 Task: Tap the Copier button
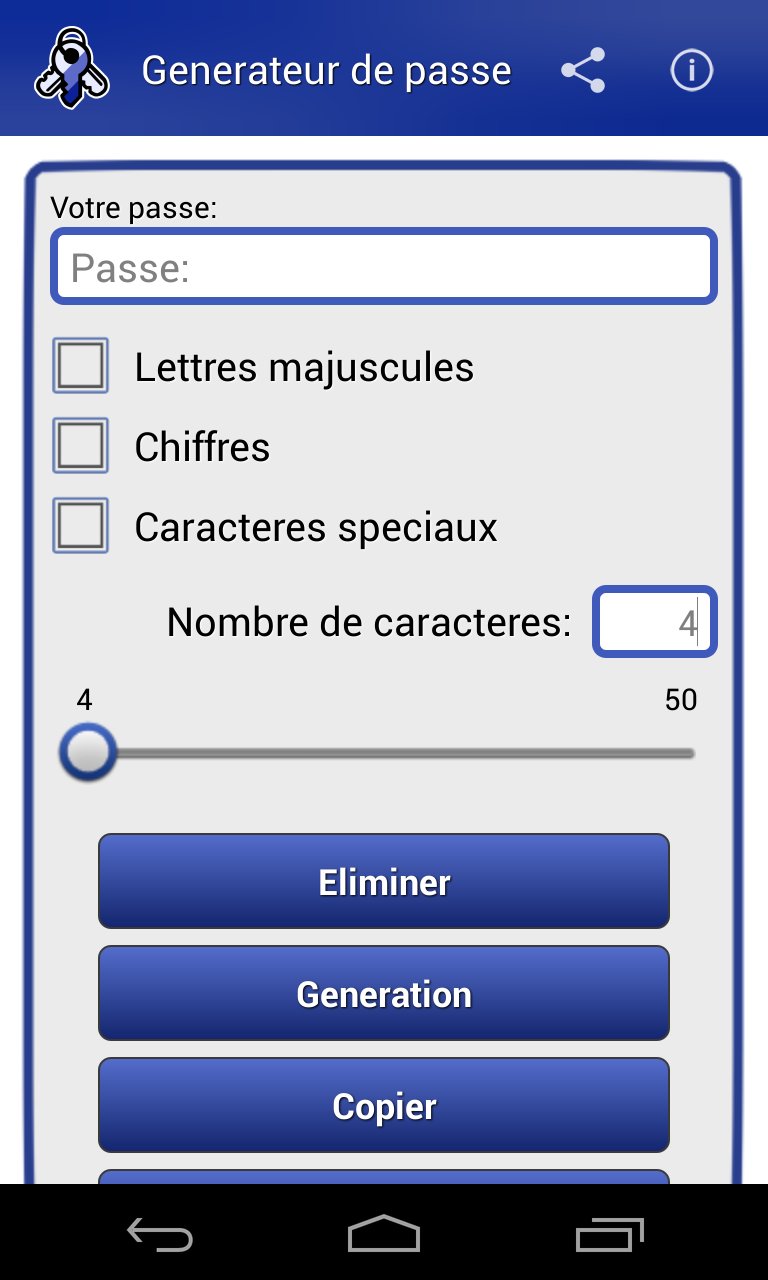(384, 1106)
